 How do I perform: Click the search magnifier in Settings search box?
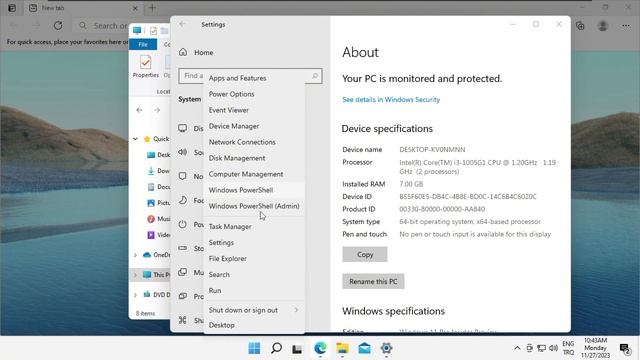click(x=315, y=76)
